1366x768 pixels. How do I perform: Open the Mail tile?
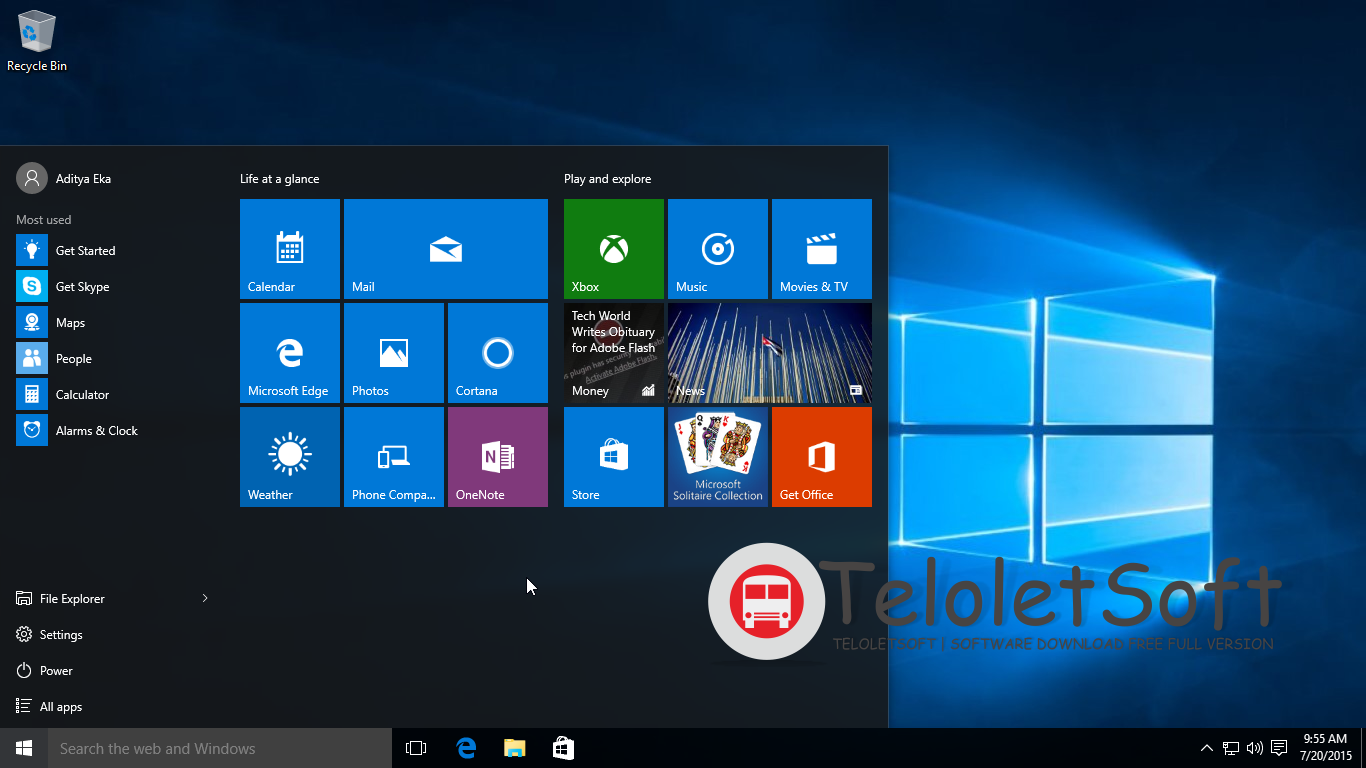click(446, 249)
